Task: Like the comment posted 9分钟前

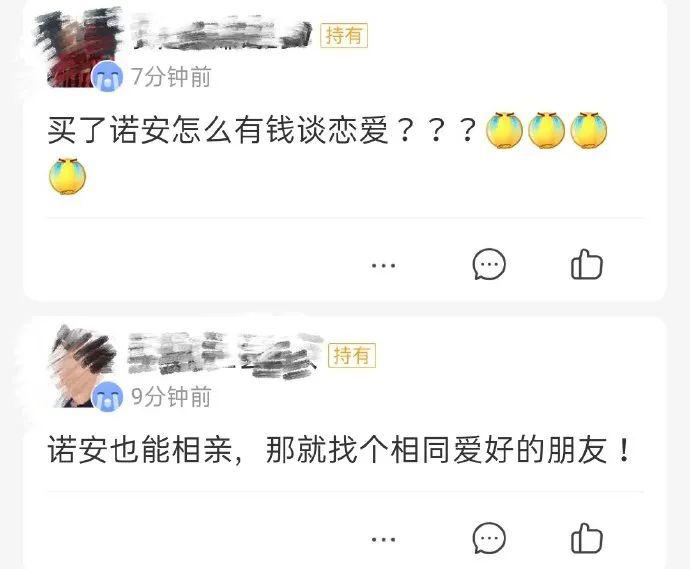Action: [587, 538]
